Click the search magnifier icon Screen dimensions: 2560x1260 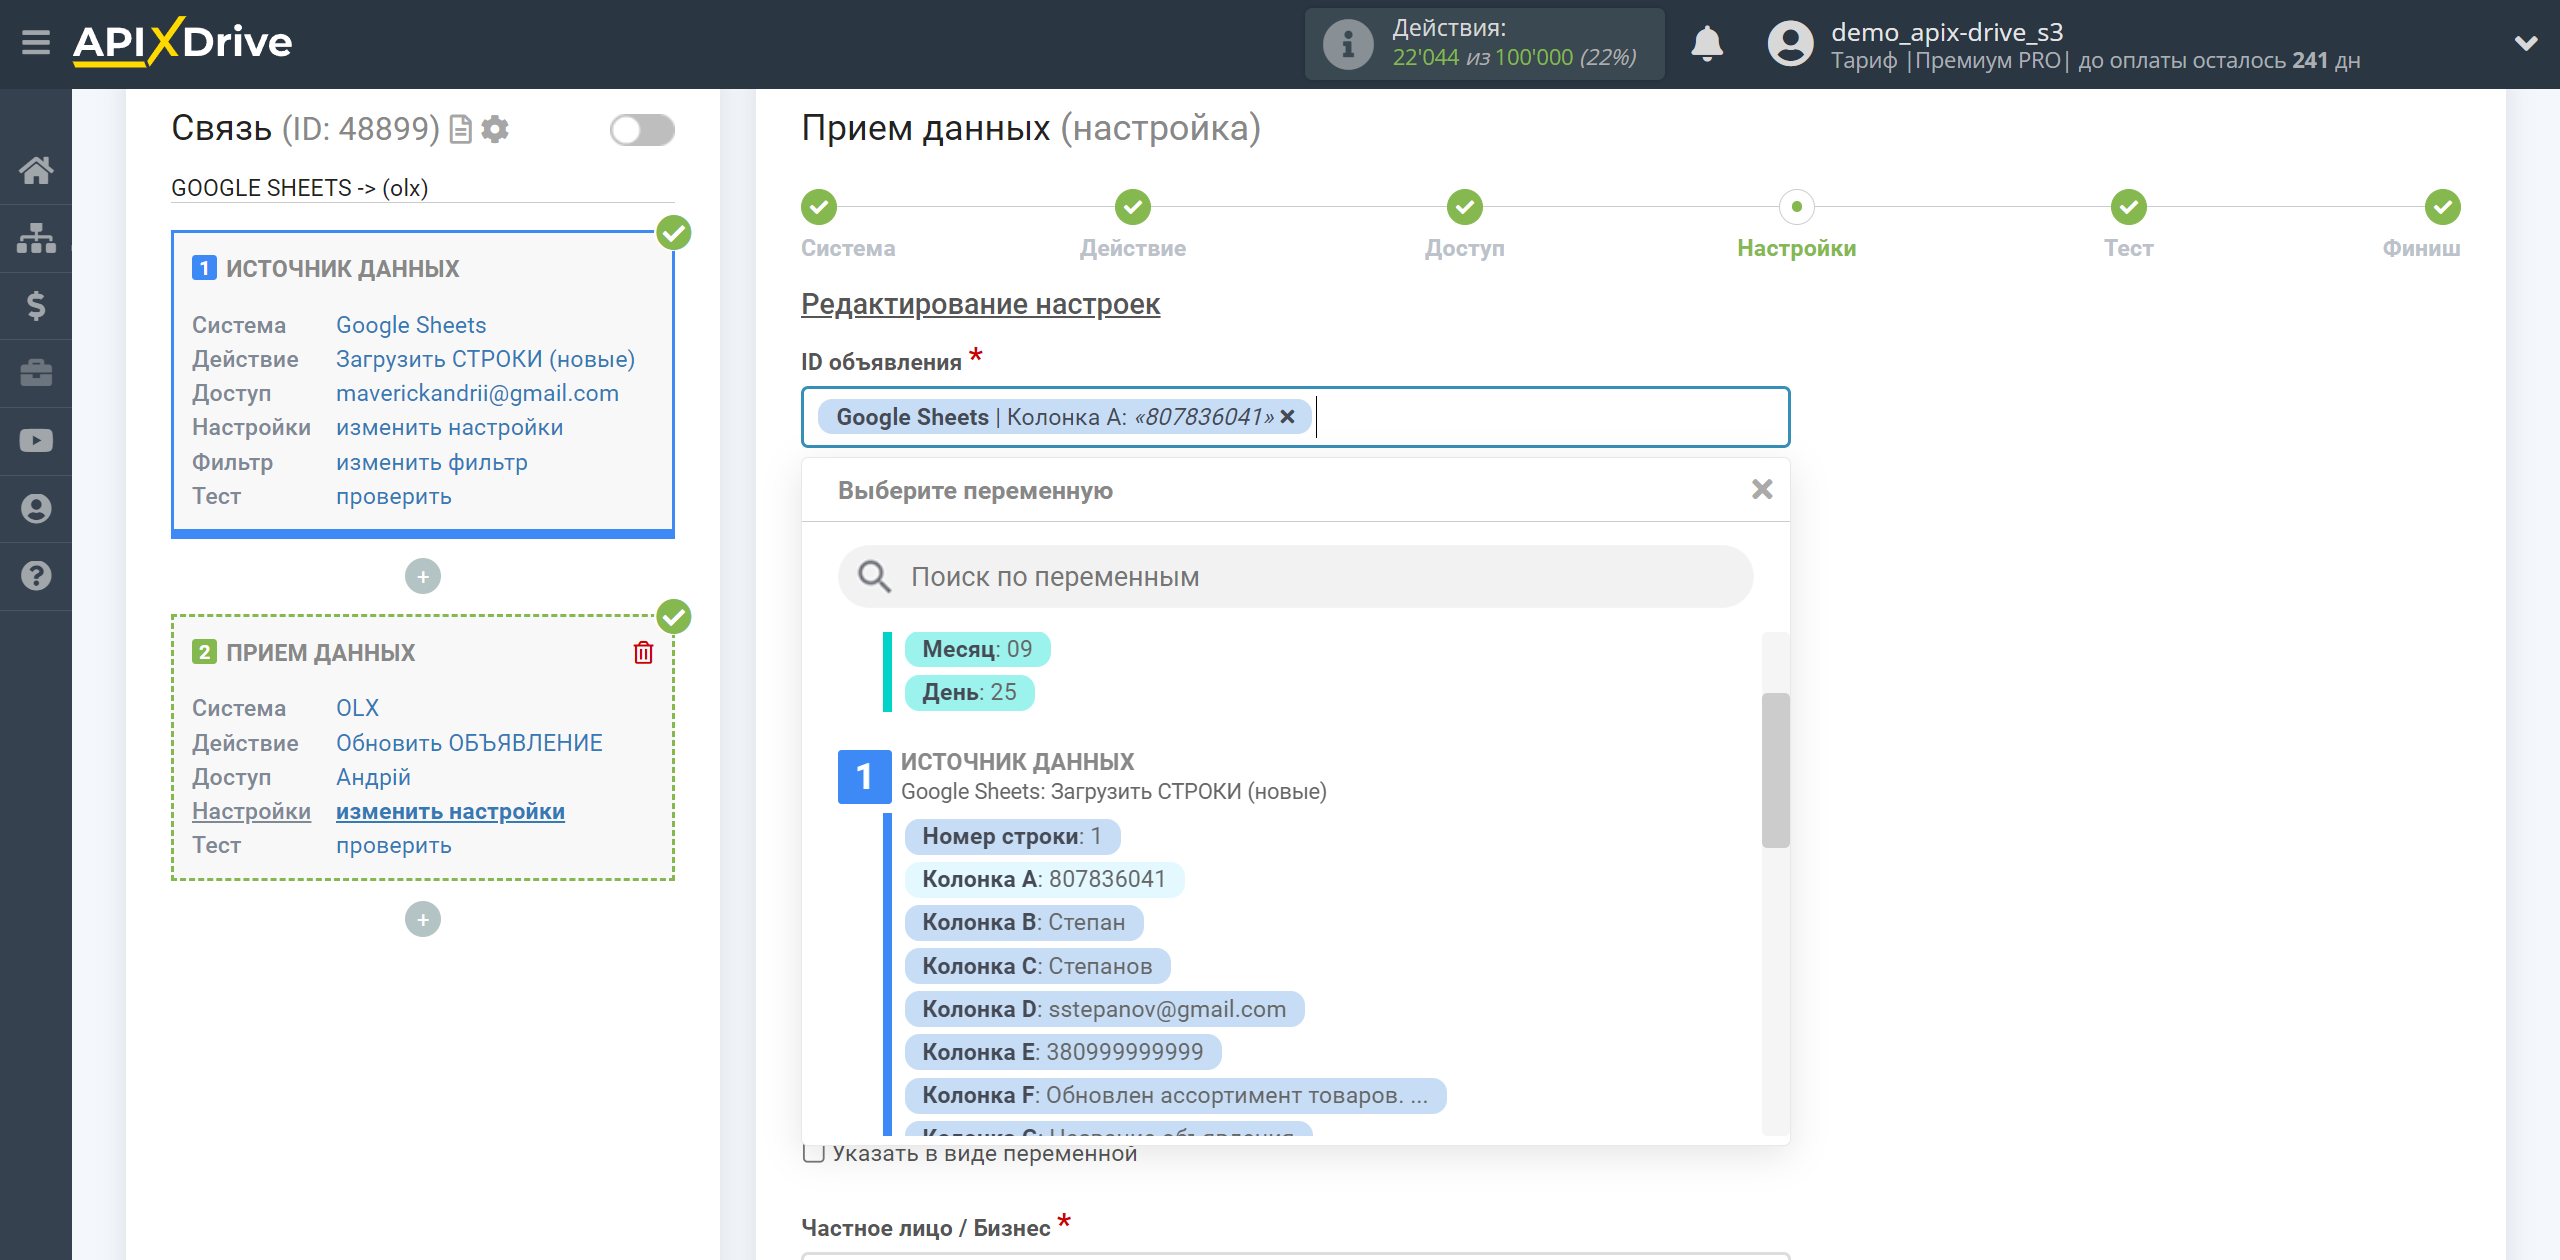click(874, 576)
